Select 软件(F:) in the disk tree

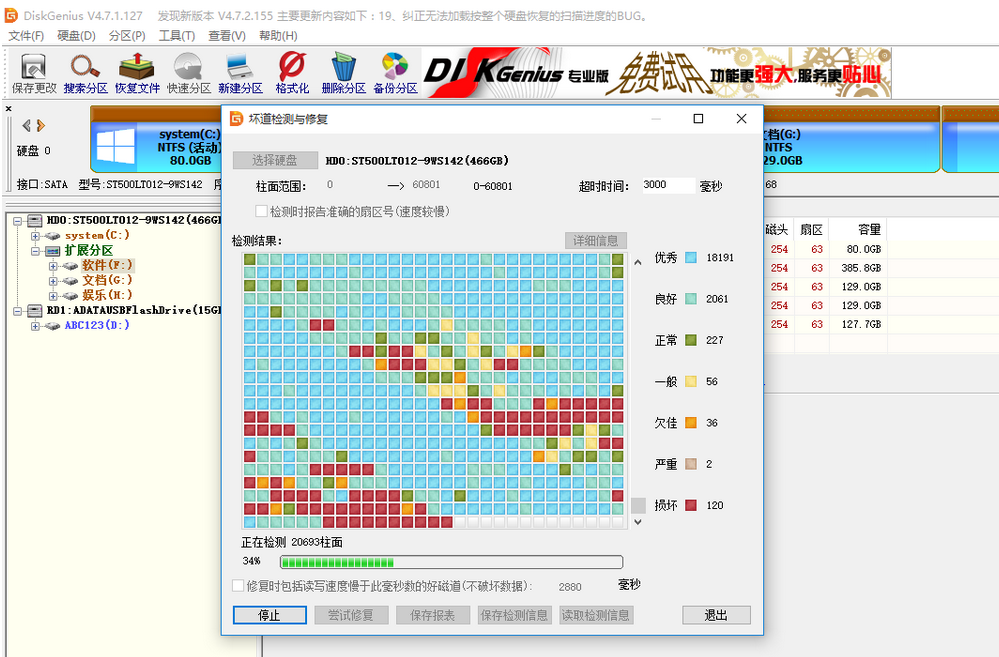coord(107,265)
